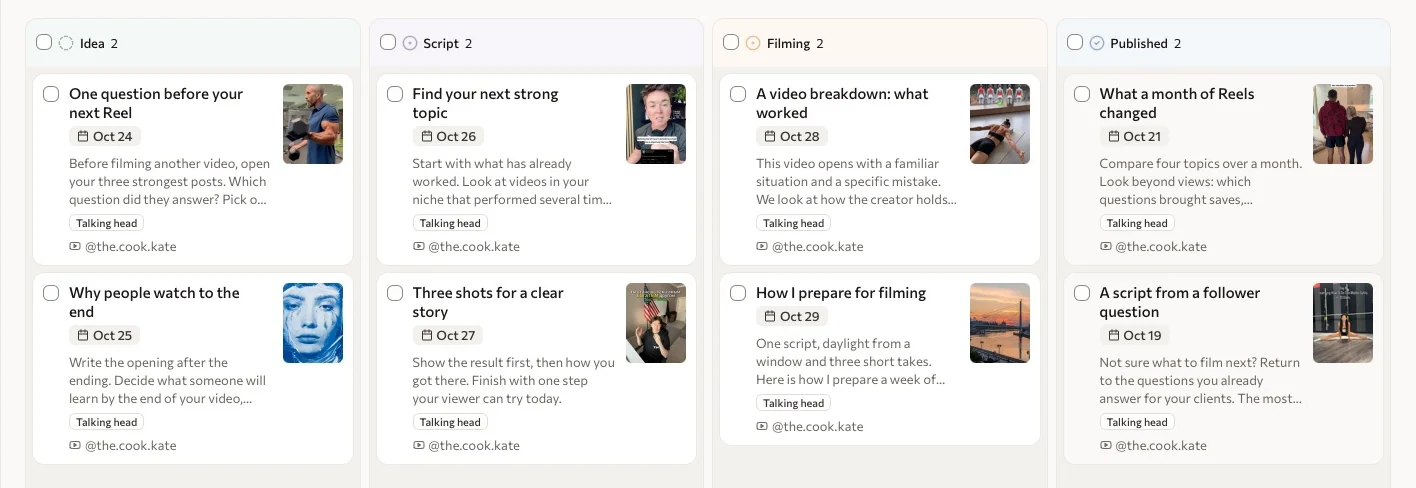Viewport: 1416px width, 488px height.
Task: Select all cards in the Filming column
Action: 731,42
